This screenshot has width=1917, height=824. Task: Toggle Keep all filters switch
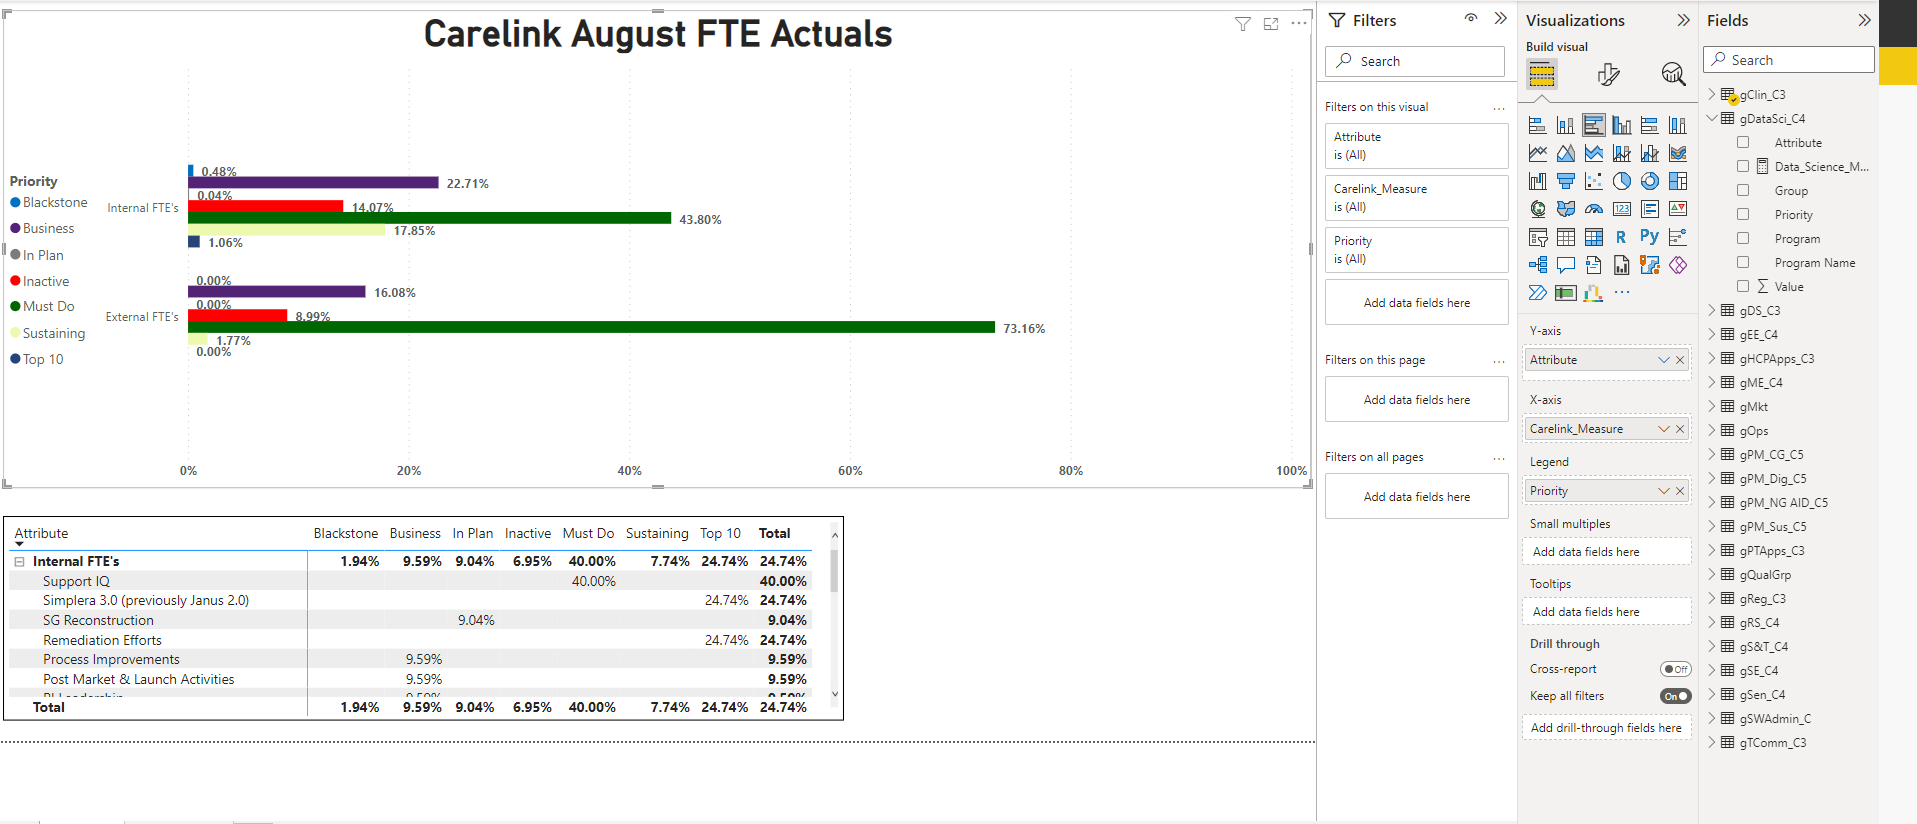coord(1676,696)
